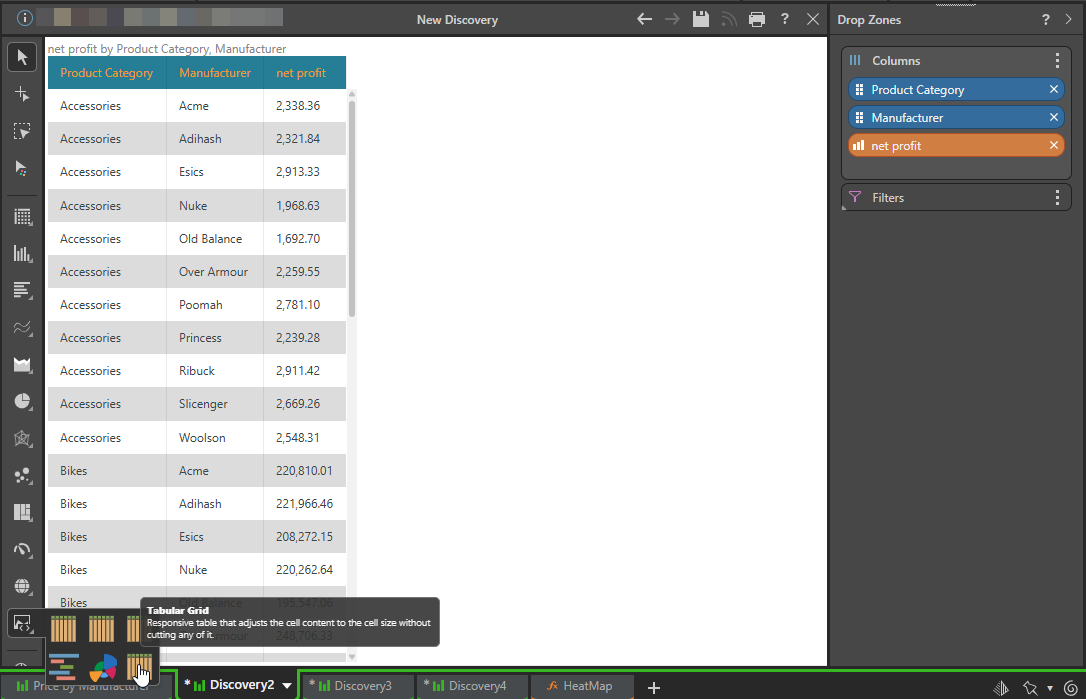This screenshot has height=699, width=1086.
Task: Click the pin icon in status bar
Action: (x=1030, y=688)
